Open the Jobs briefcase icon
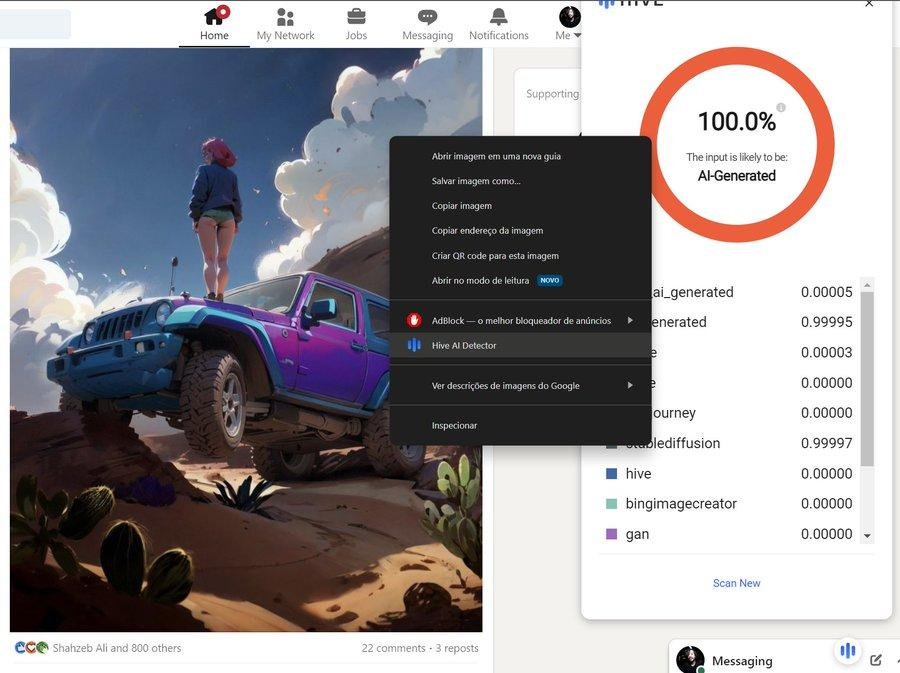This screenshot has width=900, height=673. tap(356, 17)
